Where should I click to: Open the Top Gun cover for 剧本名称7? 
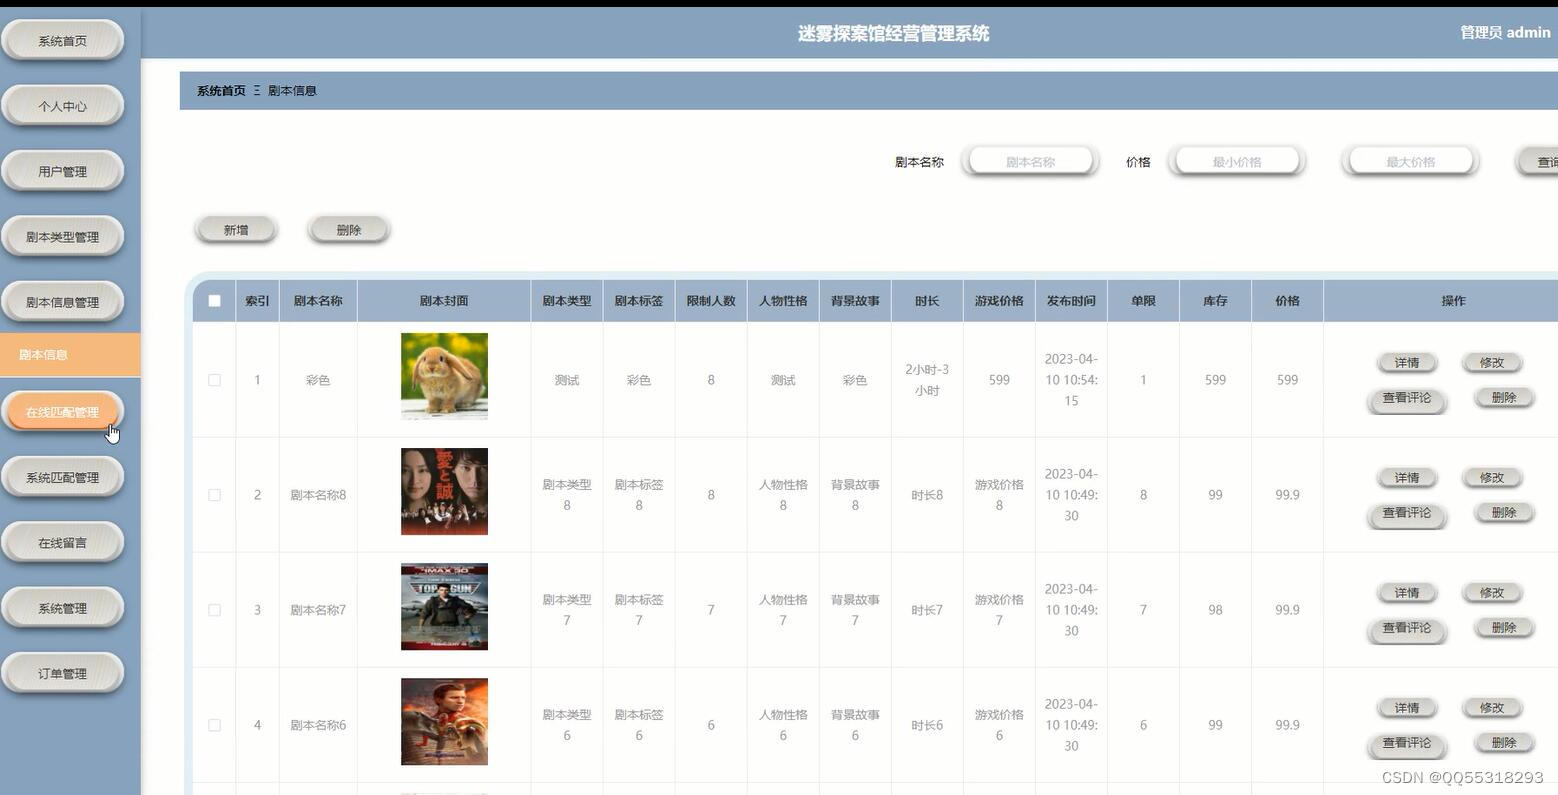click(x=444, y=606)
